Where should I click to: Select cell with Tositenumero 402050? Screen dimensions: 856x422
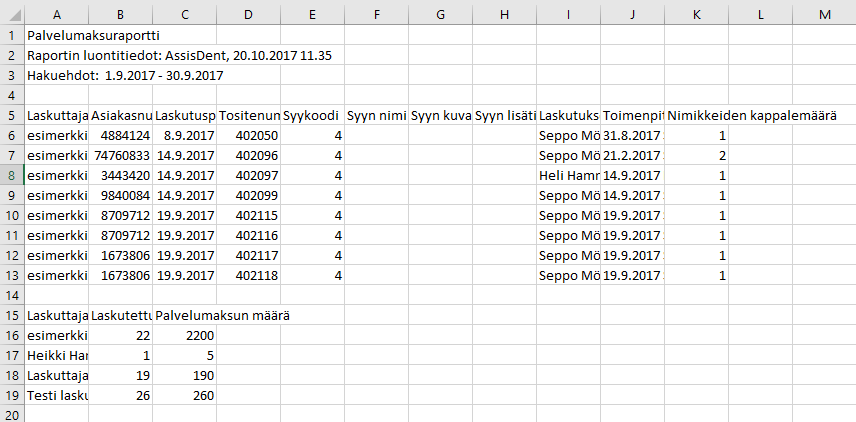click(x=248, y=135)
